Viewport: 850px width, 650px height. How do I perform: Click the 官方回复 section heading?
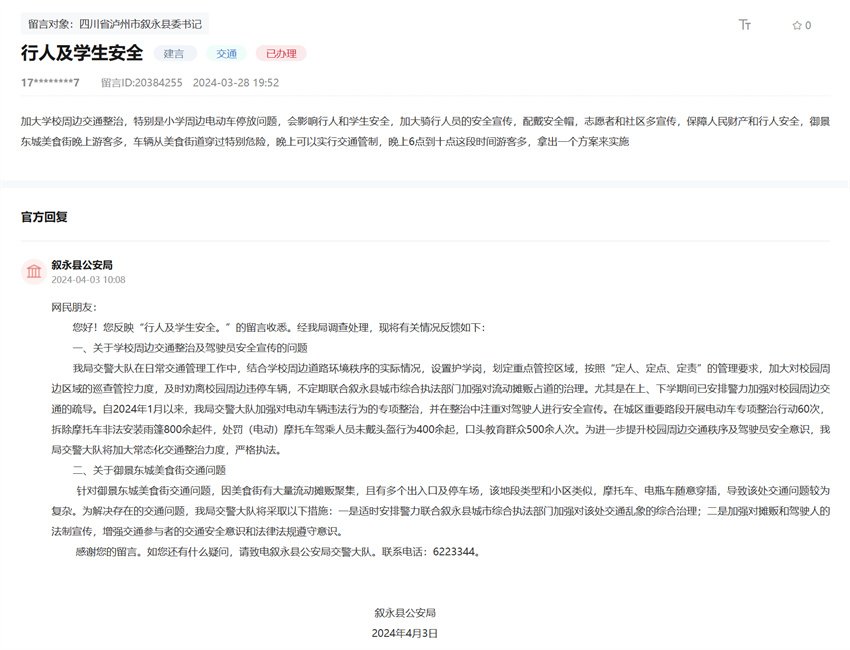point(45,216)
